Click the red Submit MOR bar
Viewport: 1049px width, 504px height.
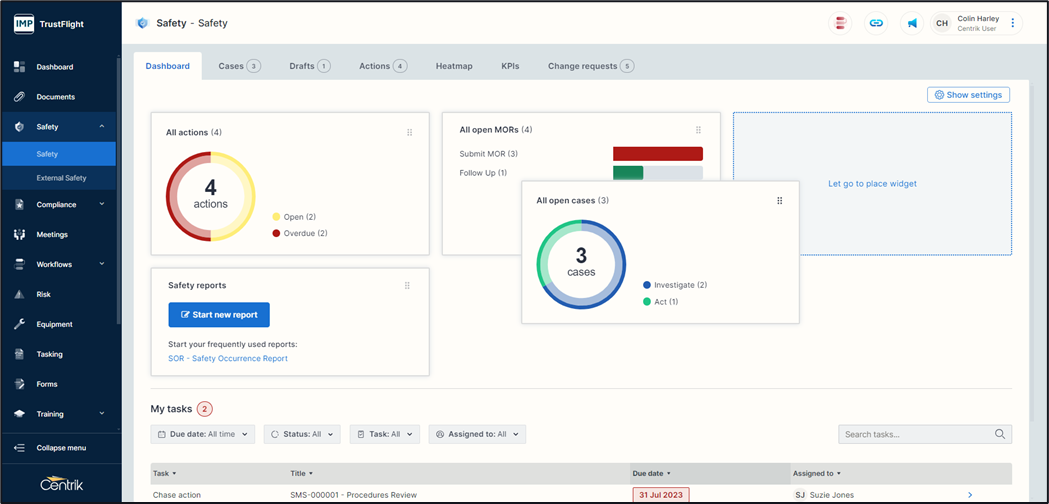click(657, 154)
